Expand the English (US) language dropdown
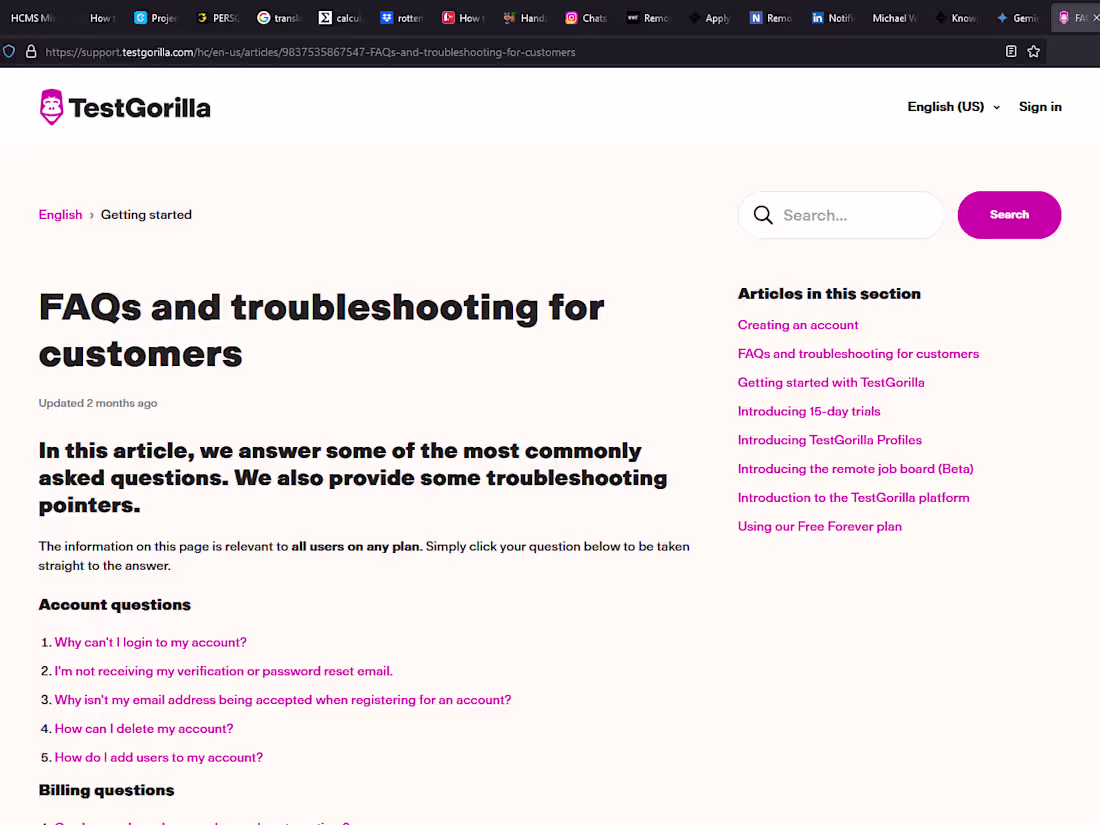1100x825 pixels. pyautogui.click(x=953, y=107)
